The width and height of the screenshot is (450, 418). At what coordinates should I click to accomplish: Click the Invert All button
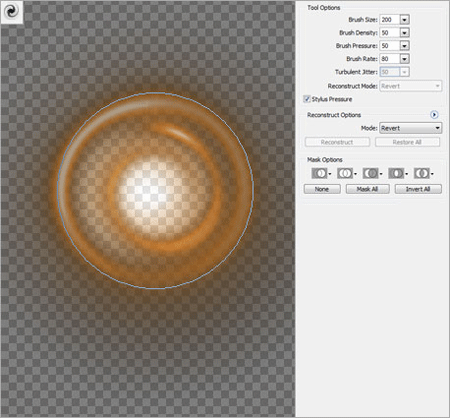(418, 189)
